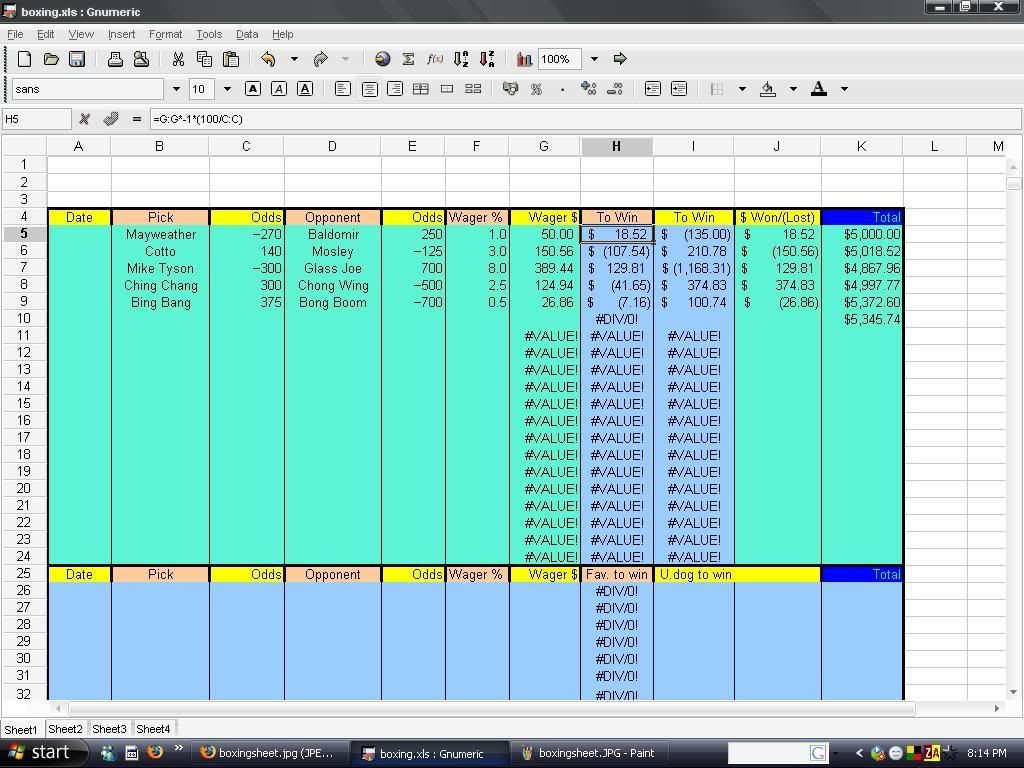1024x768 pixels.
Task: Increase displayed decimal places
Action: coord(590,89)
